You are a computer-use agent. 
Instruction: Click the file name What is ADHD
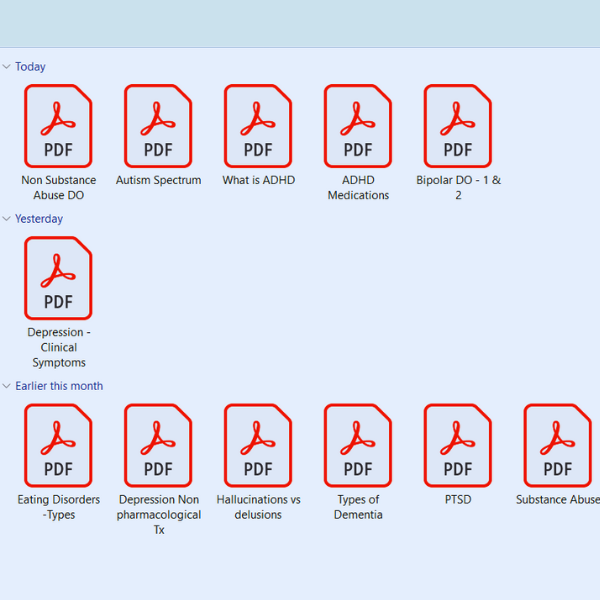[x=259, y=180]
